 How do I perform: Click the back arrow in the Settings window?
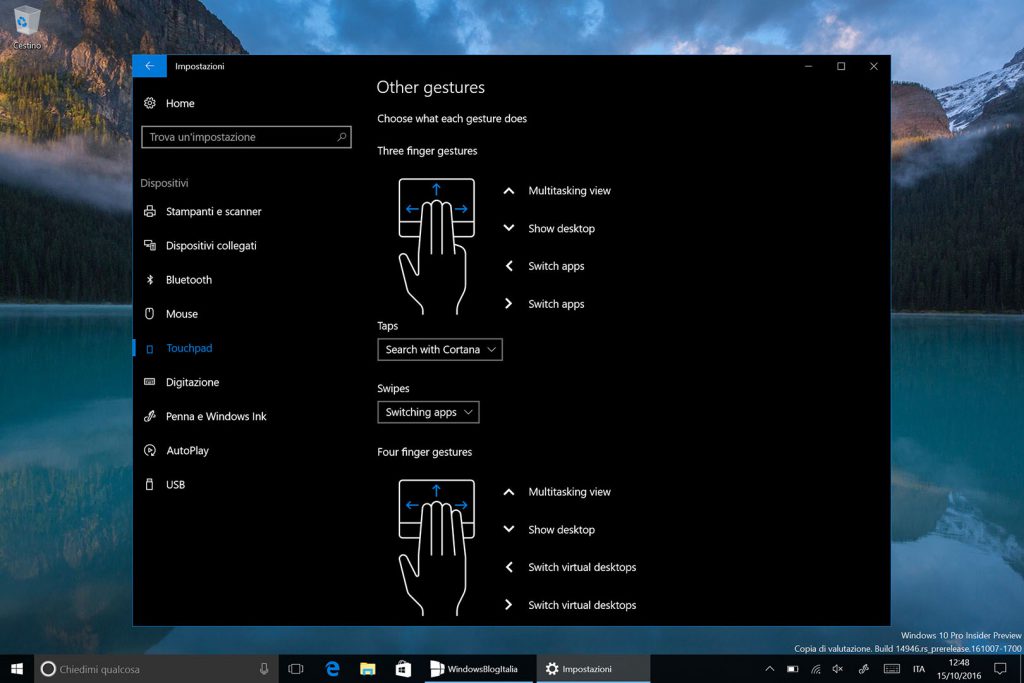pyautogui.click(x=149, y=65)
